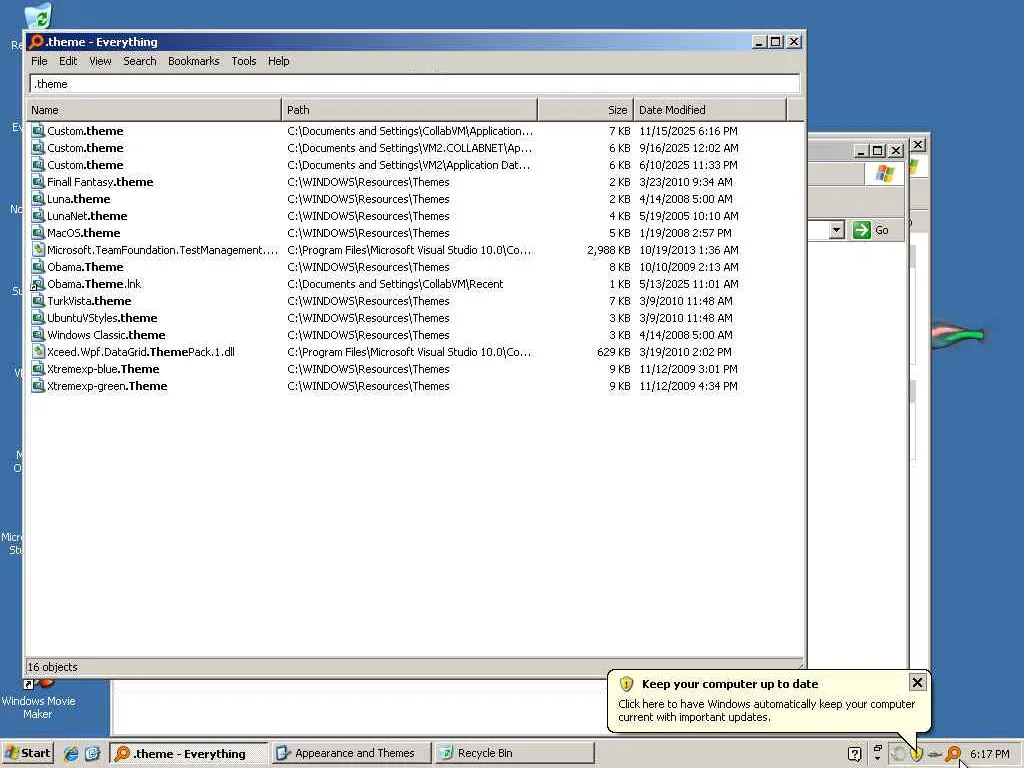Click the Everything search box containing .theme
This screenshot has height=768, width=1024.
click(415, 84)
